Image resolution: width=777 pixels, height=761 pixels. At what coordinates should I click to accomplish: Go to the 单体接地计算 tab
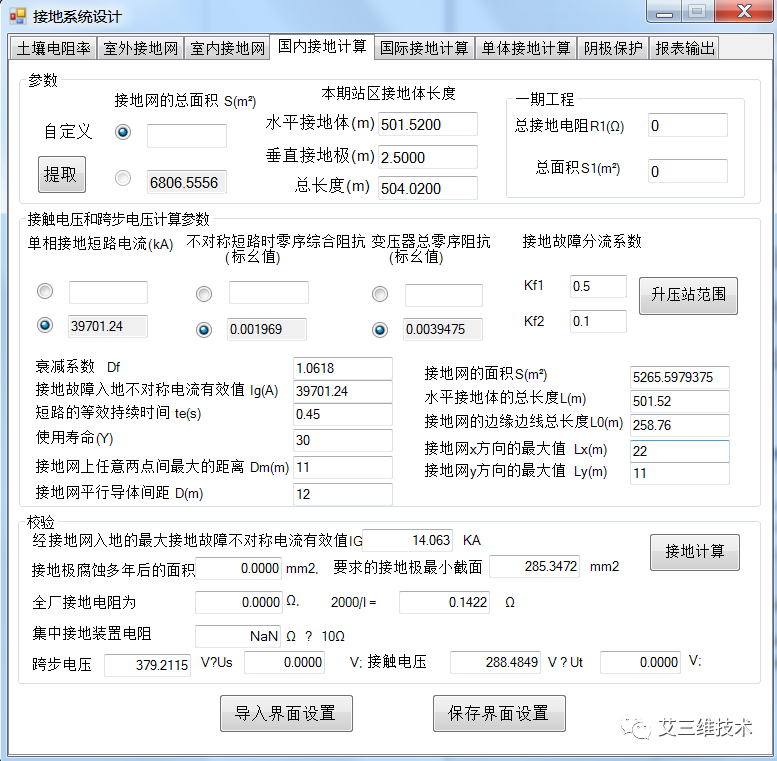click(526, 48)
